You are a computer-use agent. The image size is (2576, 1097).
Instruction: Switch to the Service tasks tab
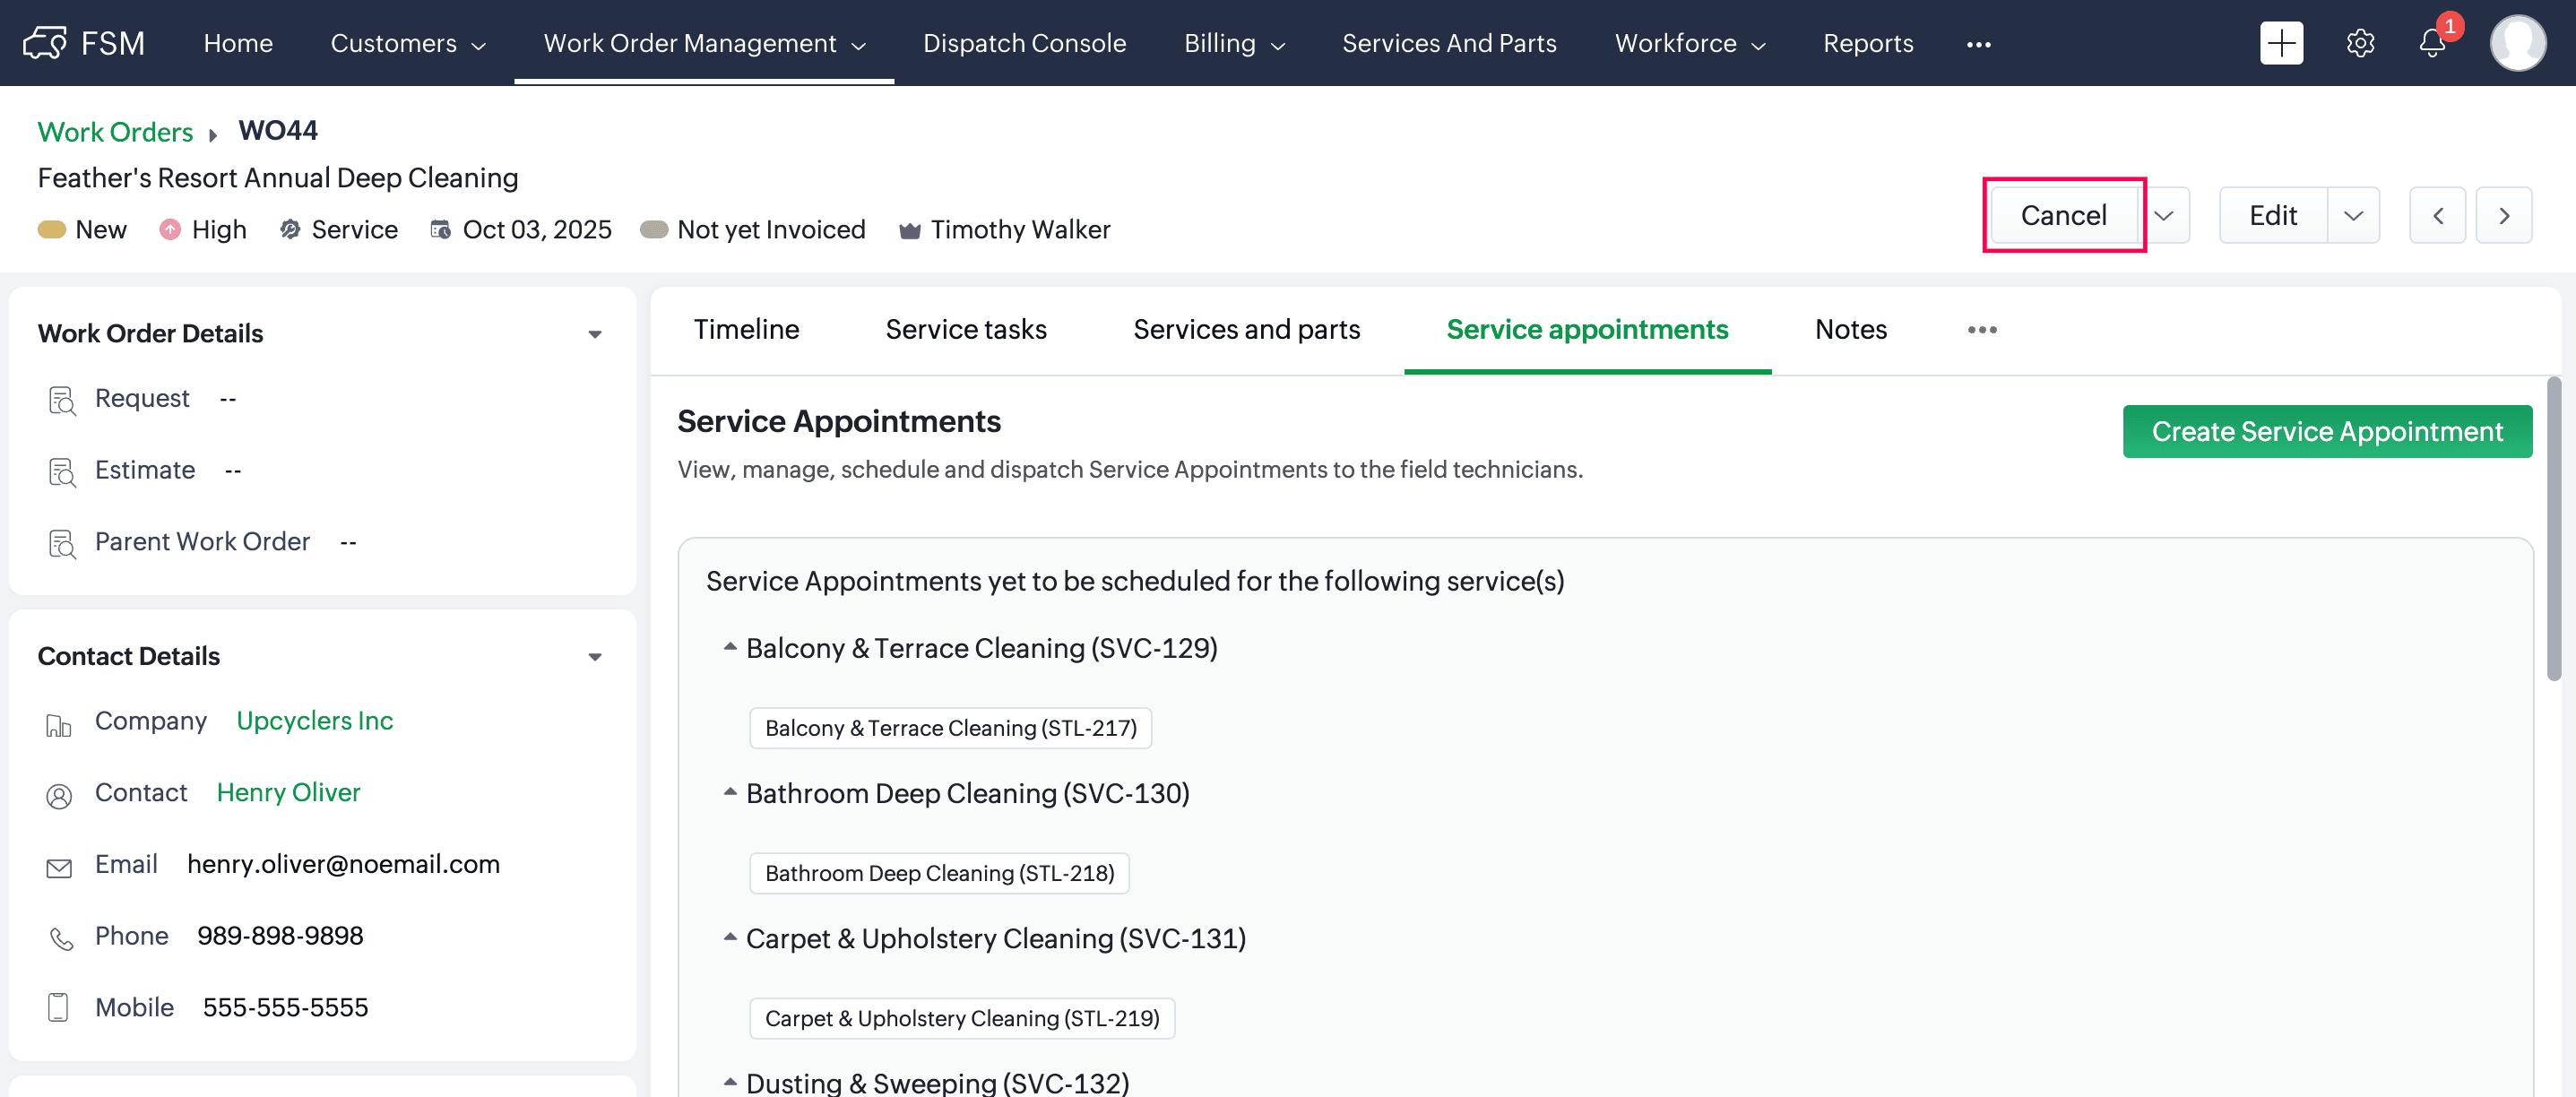(965, 329)
